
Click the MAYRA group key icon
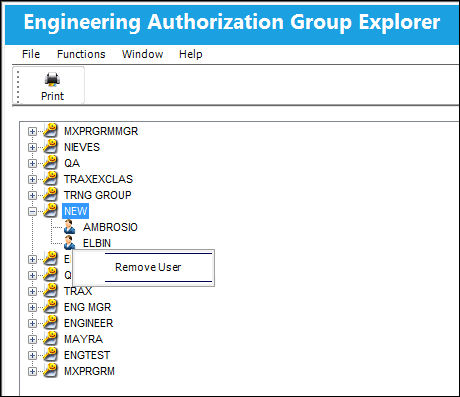pyautogui.click(x=51, y=338)
